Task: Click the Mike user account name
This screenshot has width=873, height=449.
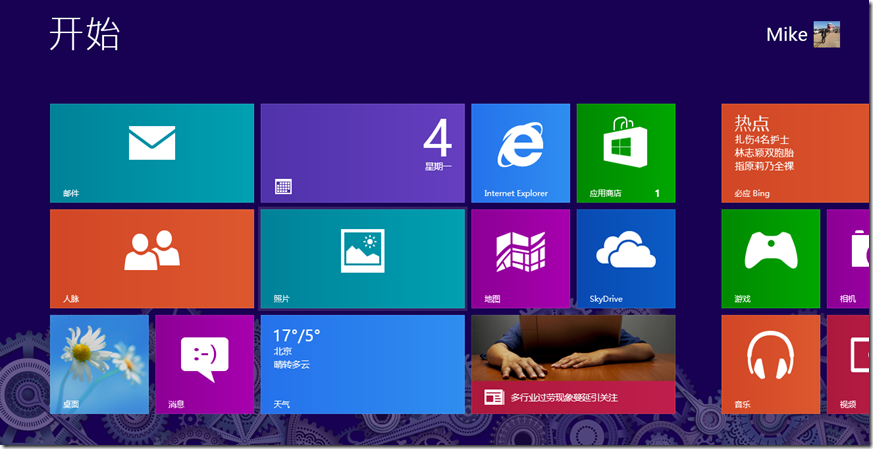Action: pos(787,35)
